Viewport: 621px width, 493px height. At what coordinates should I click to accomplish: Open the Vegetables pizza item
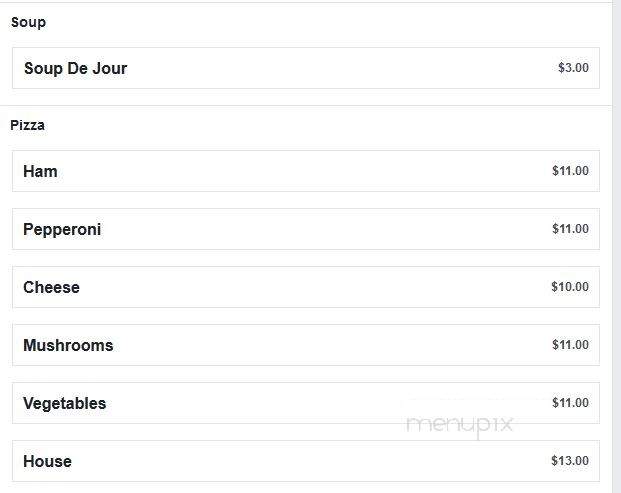pyautogui.click(x=306, y=403)
